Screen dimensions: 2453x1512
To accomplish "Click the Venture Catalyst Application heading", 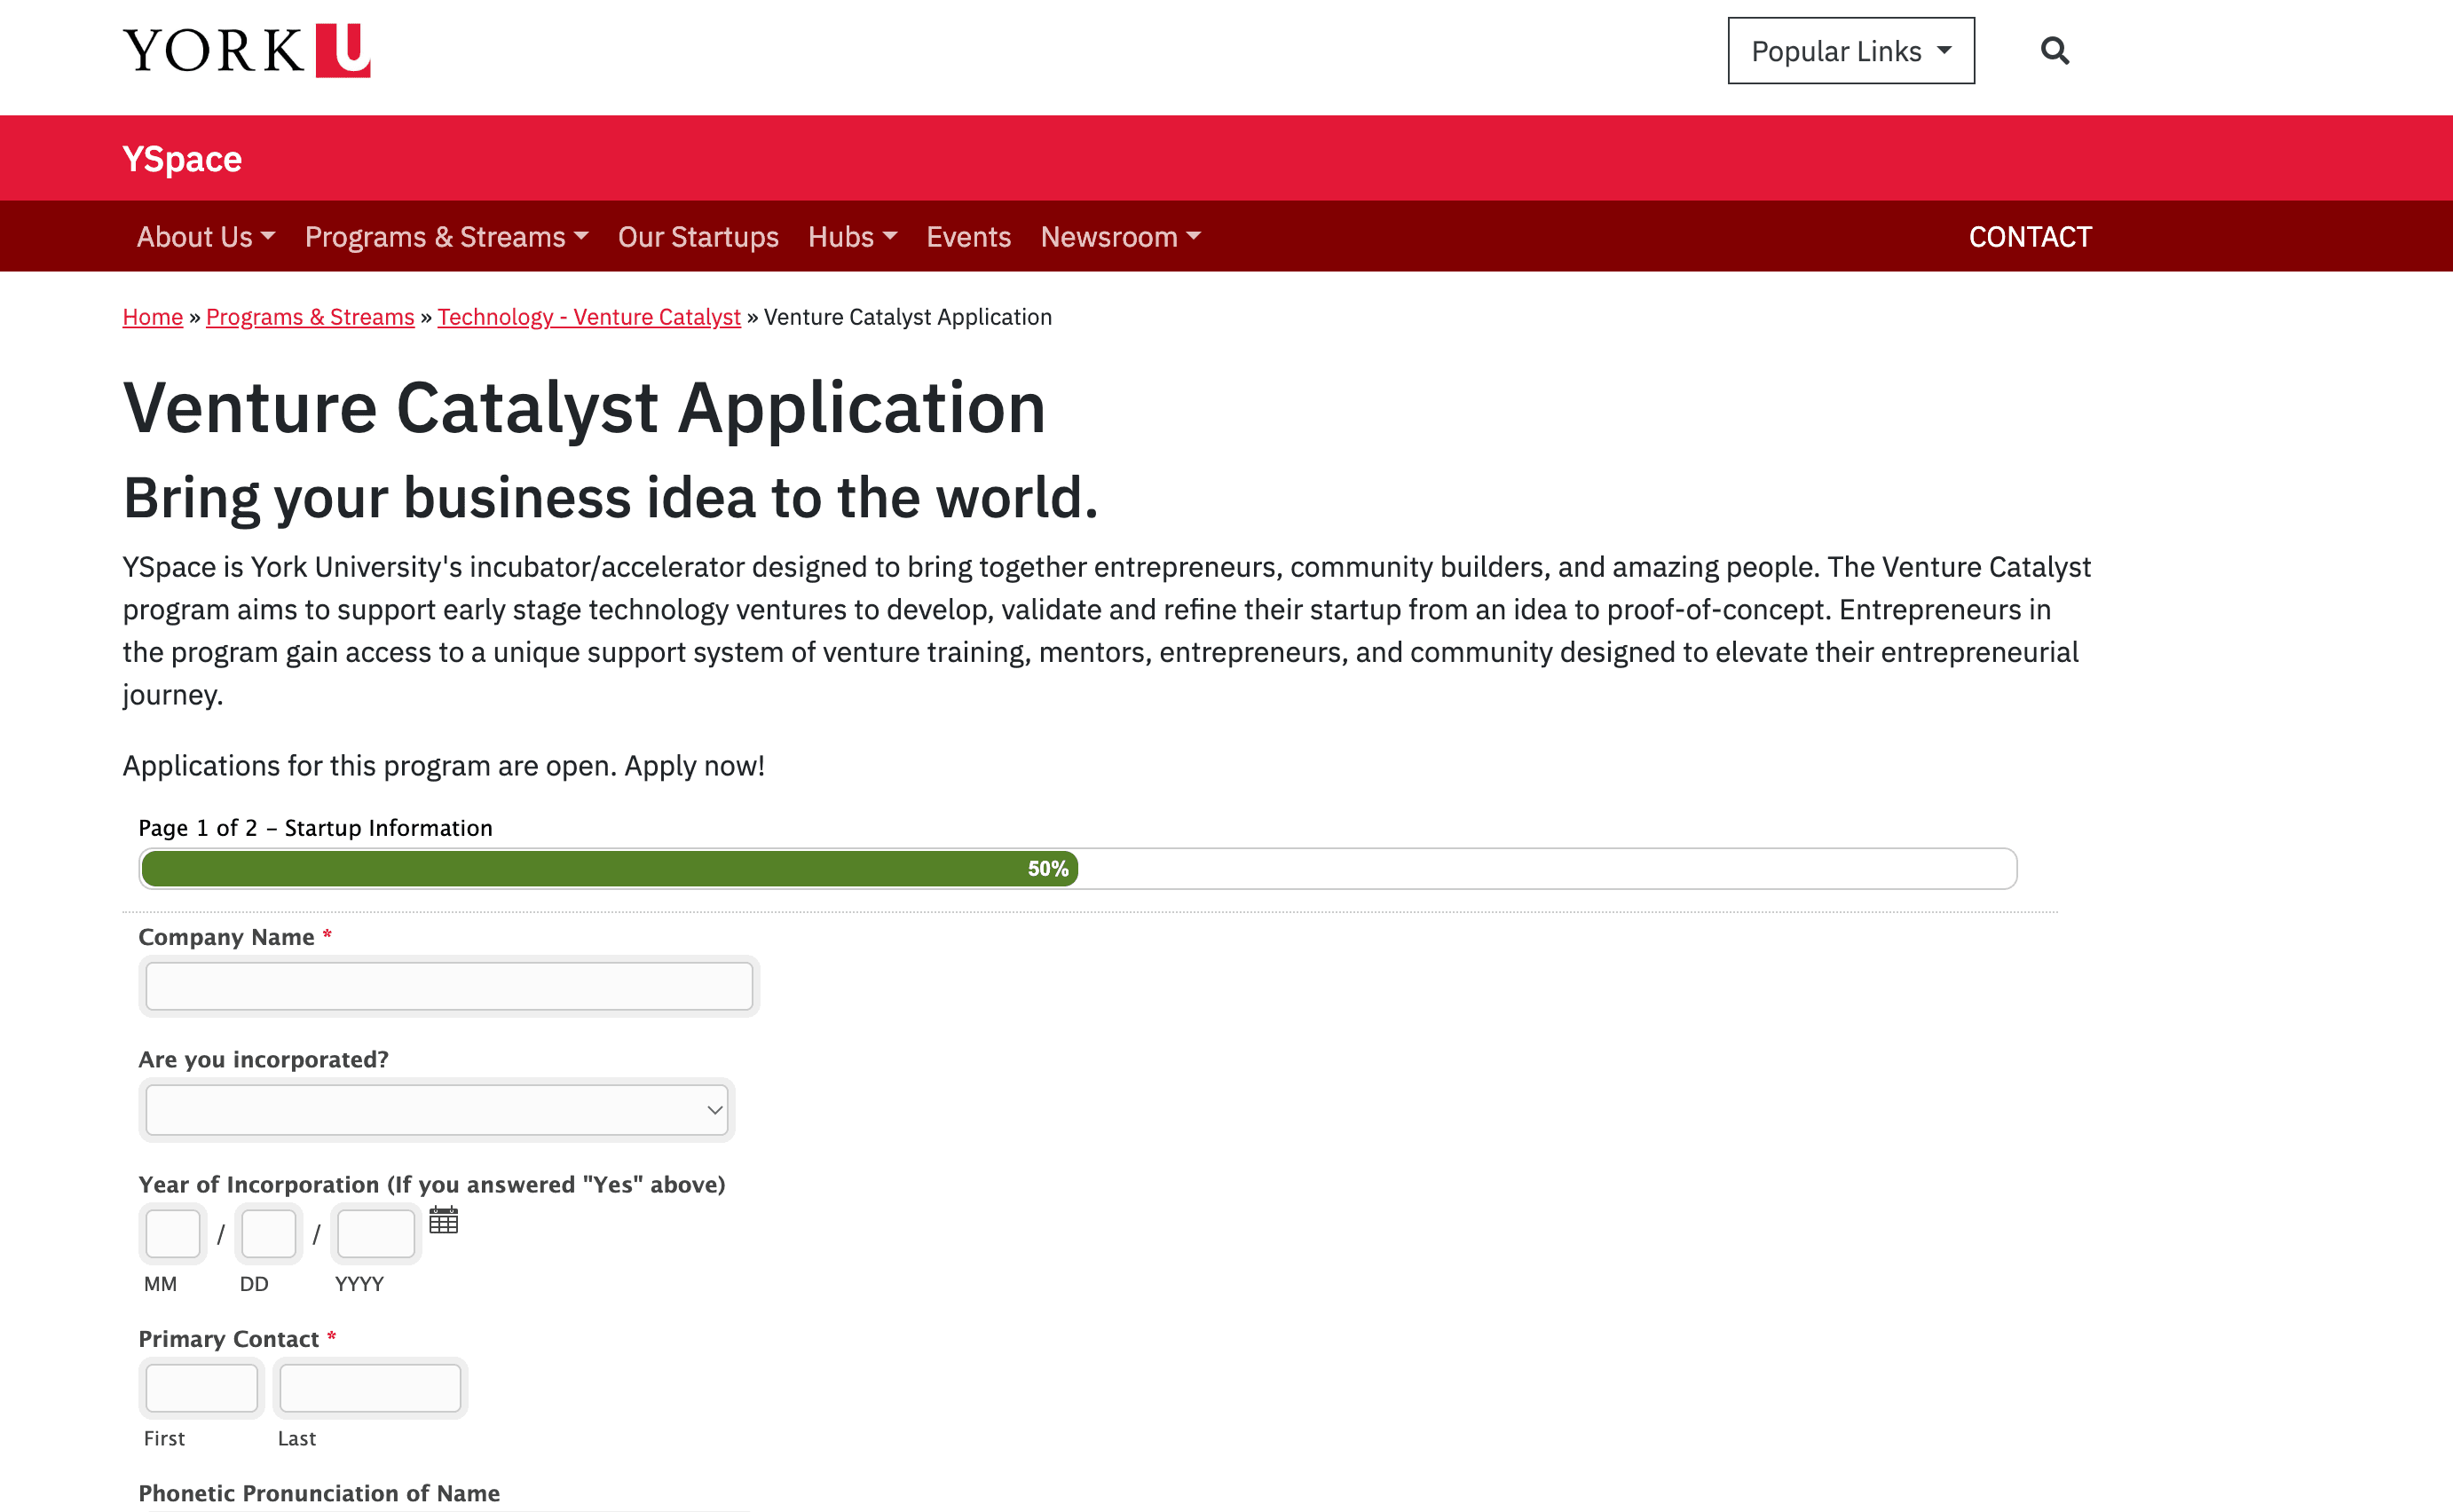I will 584,408.
